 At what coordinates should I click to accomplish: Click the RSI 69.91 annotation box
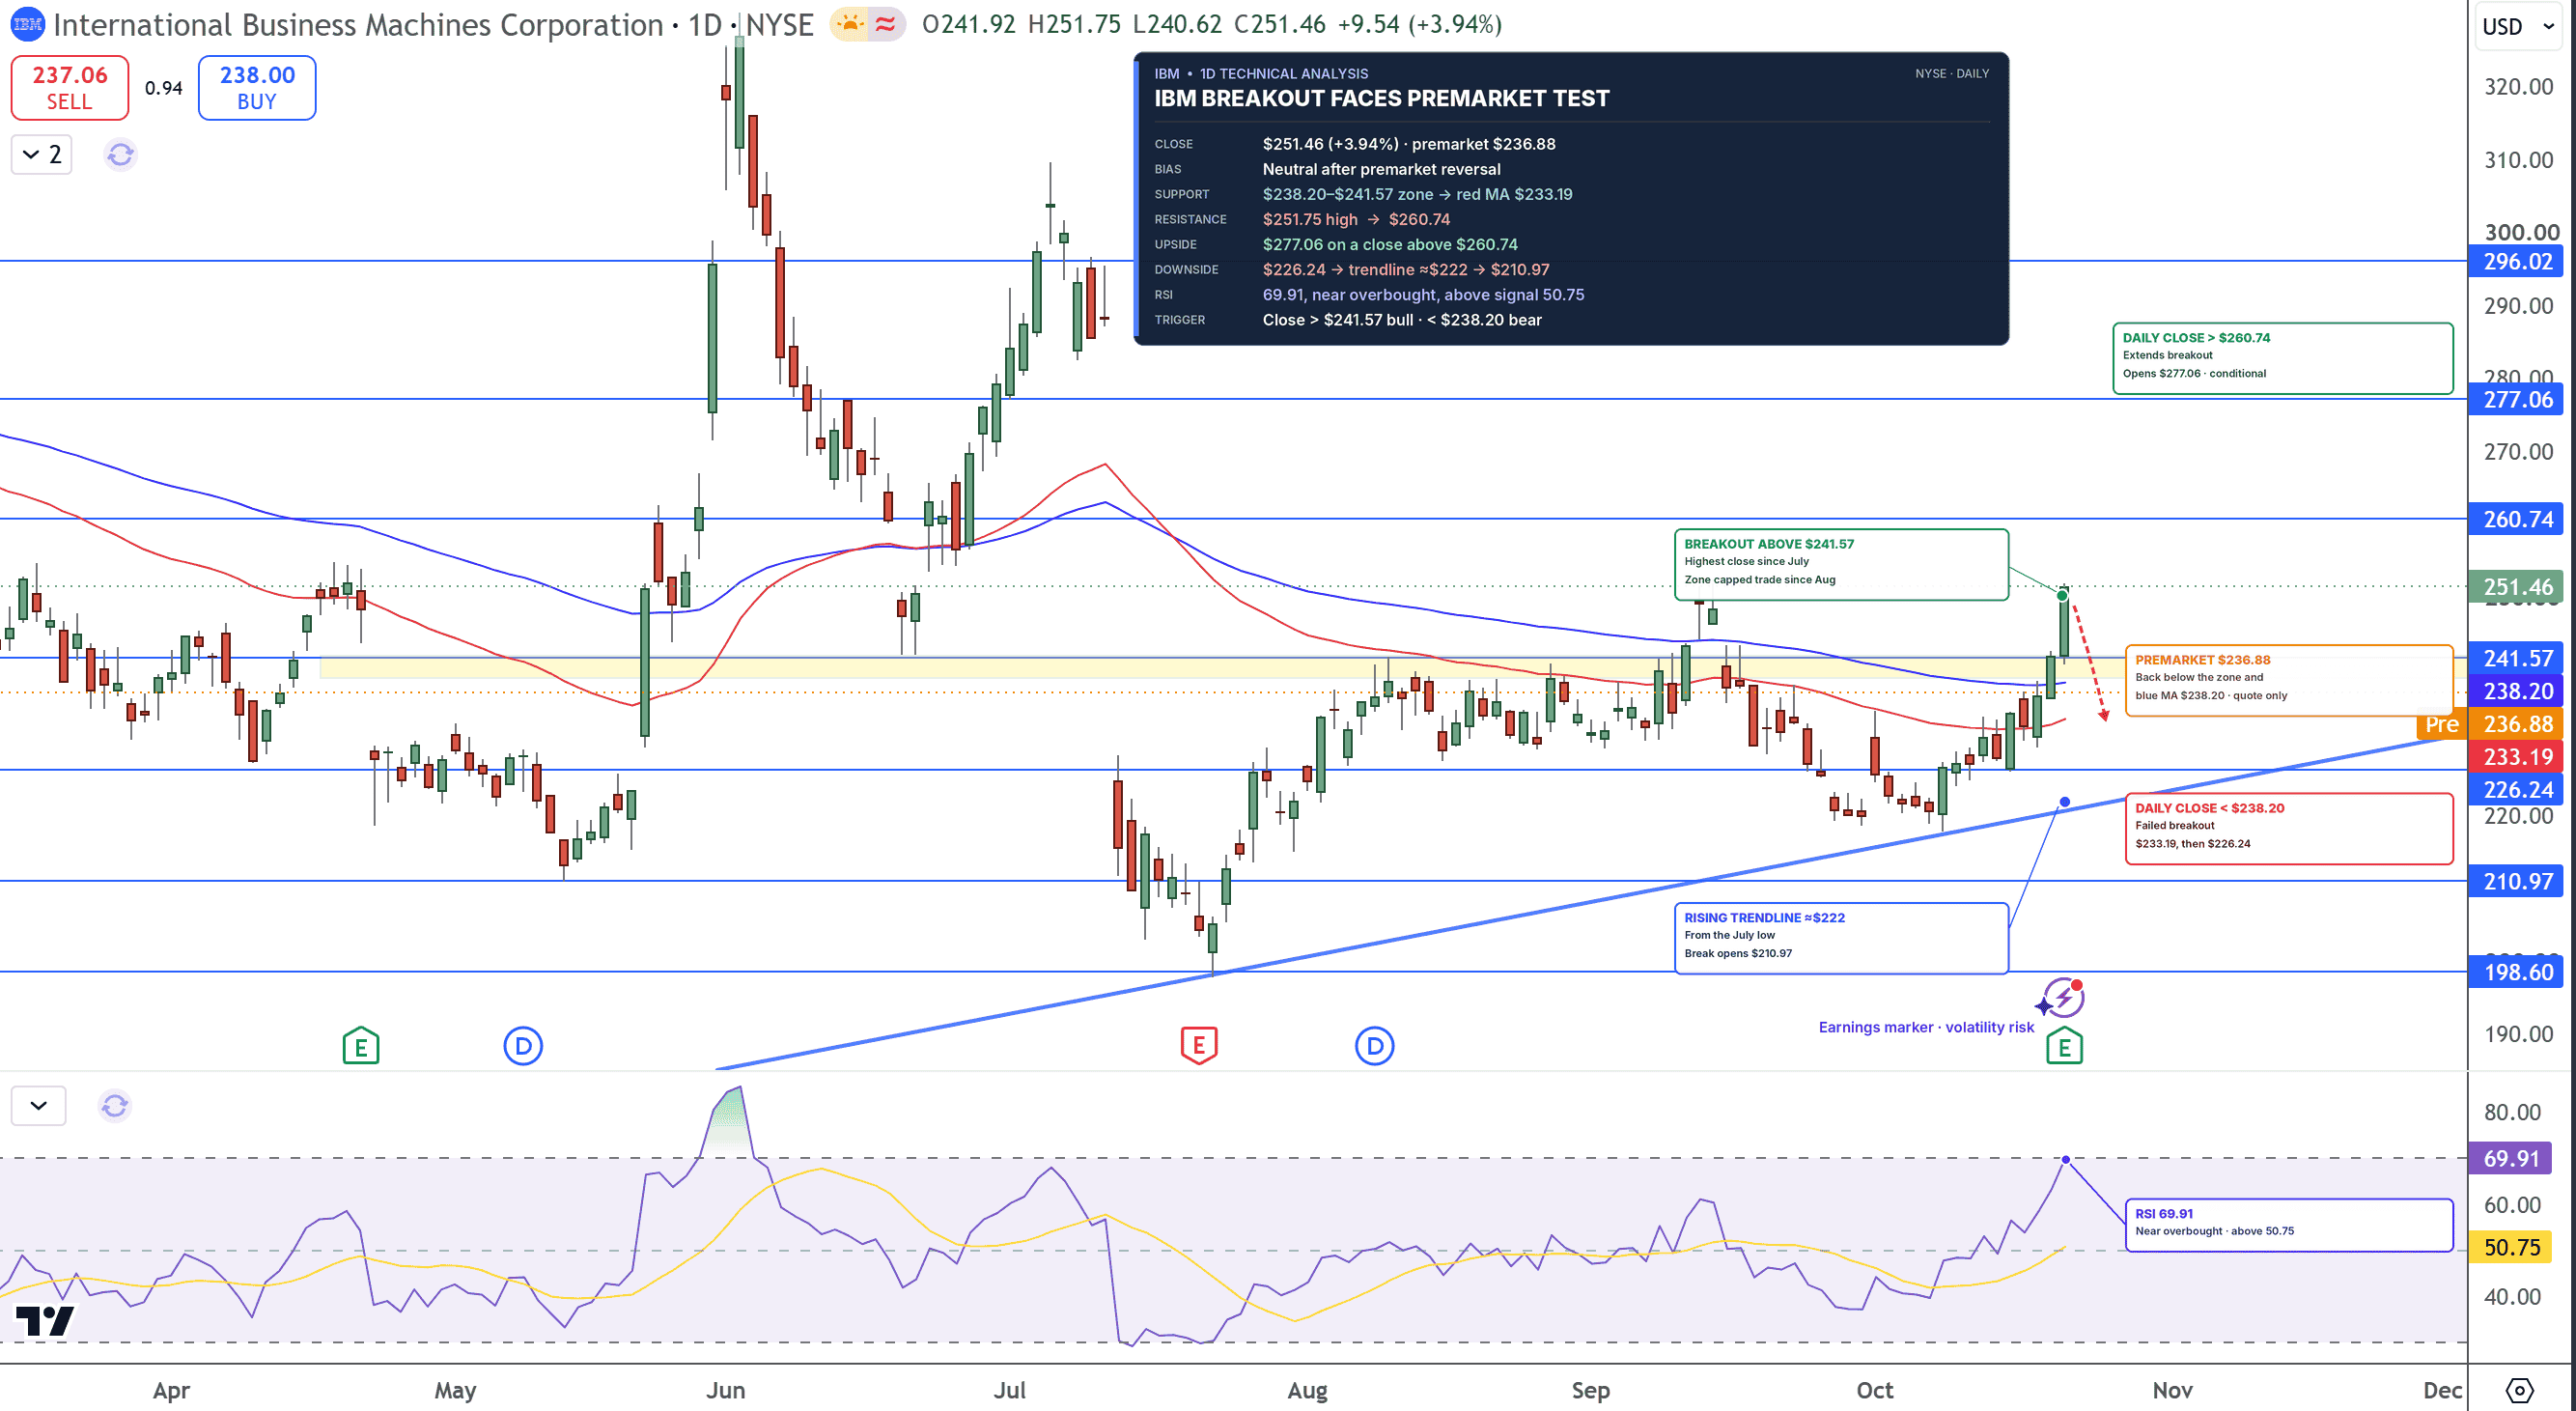tap(2288, 1224)
